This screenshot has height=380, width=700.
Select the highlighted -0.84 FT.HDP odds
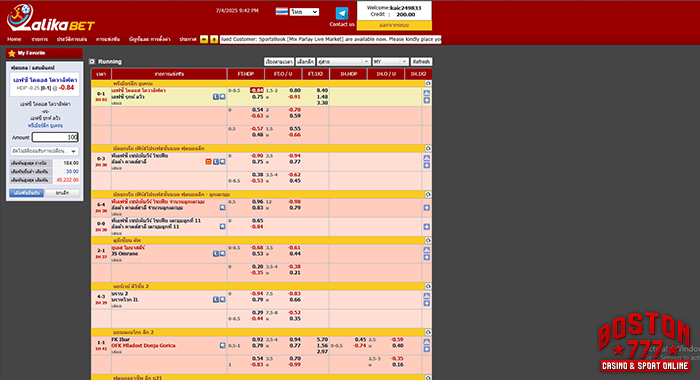257,90
